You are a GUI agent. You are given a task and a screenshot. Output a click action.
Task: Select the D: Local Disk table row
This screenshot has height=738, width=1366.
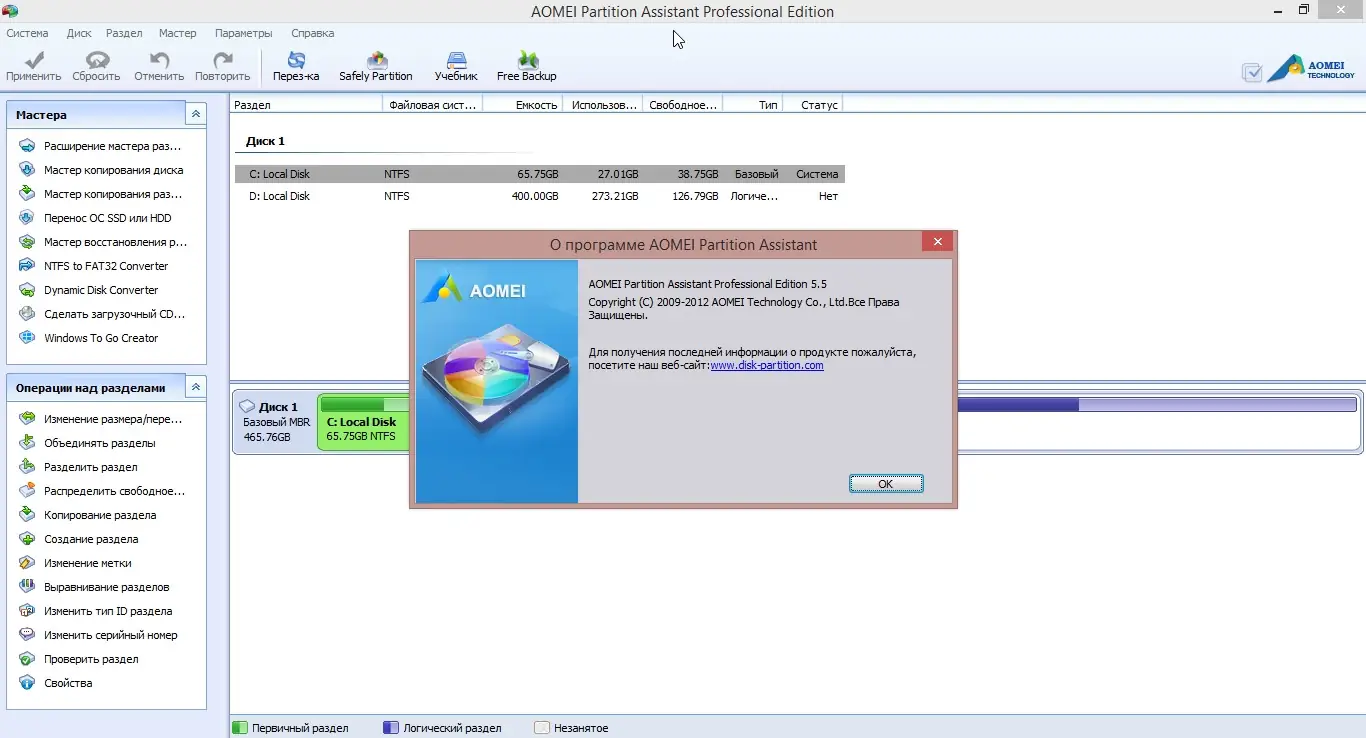540,196
